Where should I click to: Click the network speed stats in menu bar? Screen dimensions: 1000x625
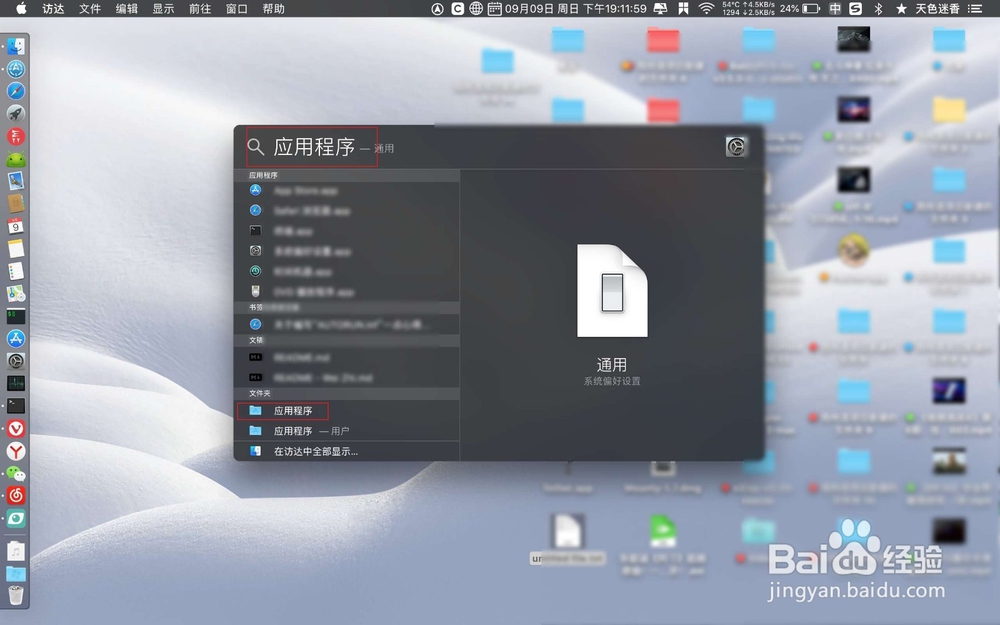point(749,8)
